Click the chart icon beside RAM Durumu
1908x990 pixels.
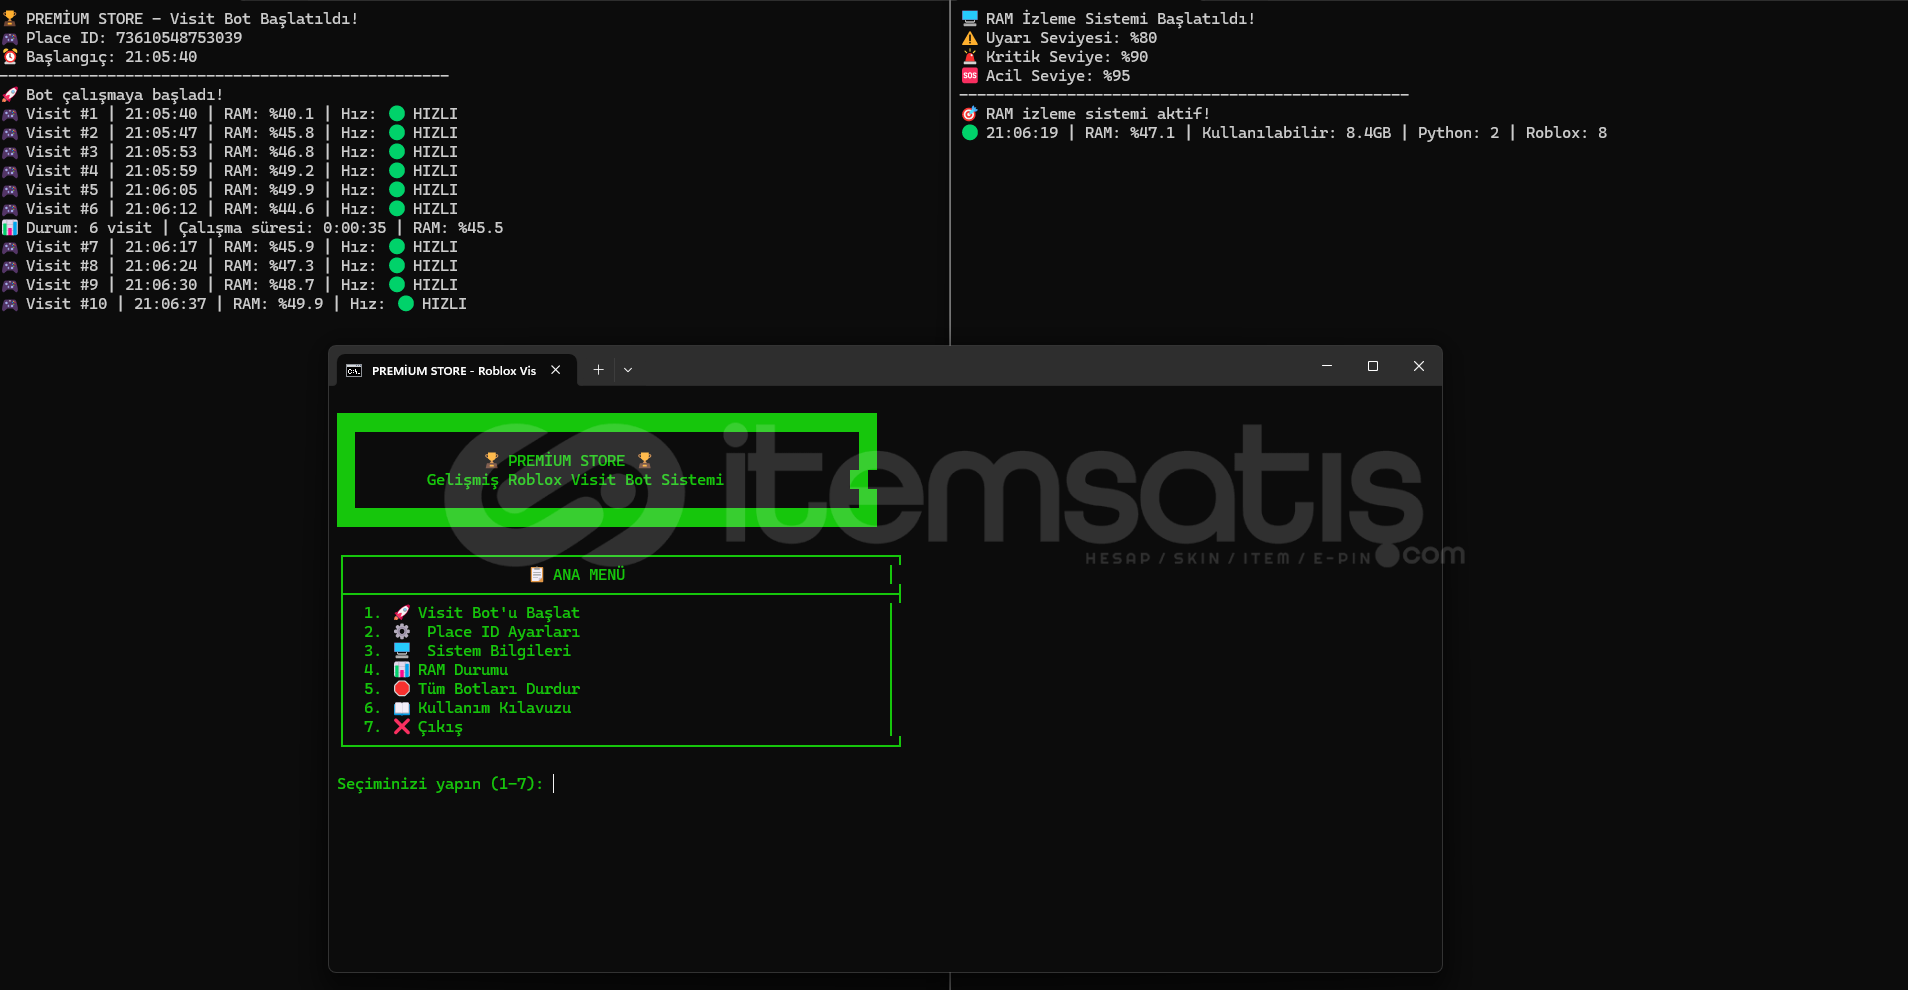pyautogui.click(x=402, y=670)
